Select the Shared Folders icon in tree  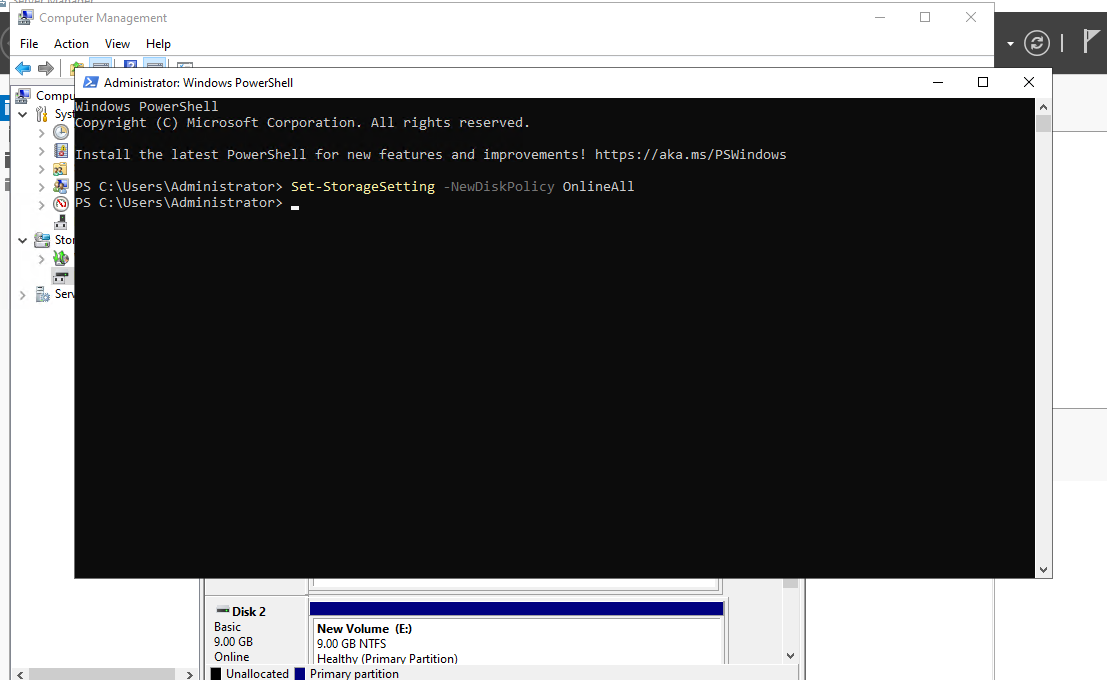click(61, 169)
